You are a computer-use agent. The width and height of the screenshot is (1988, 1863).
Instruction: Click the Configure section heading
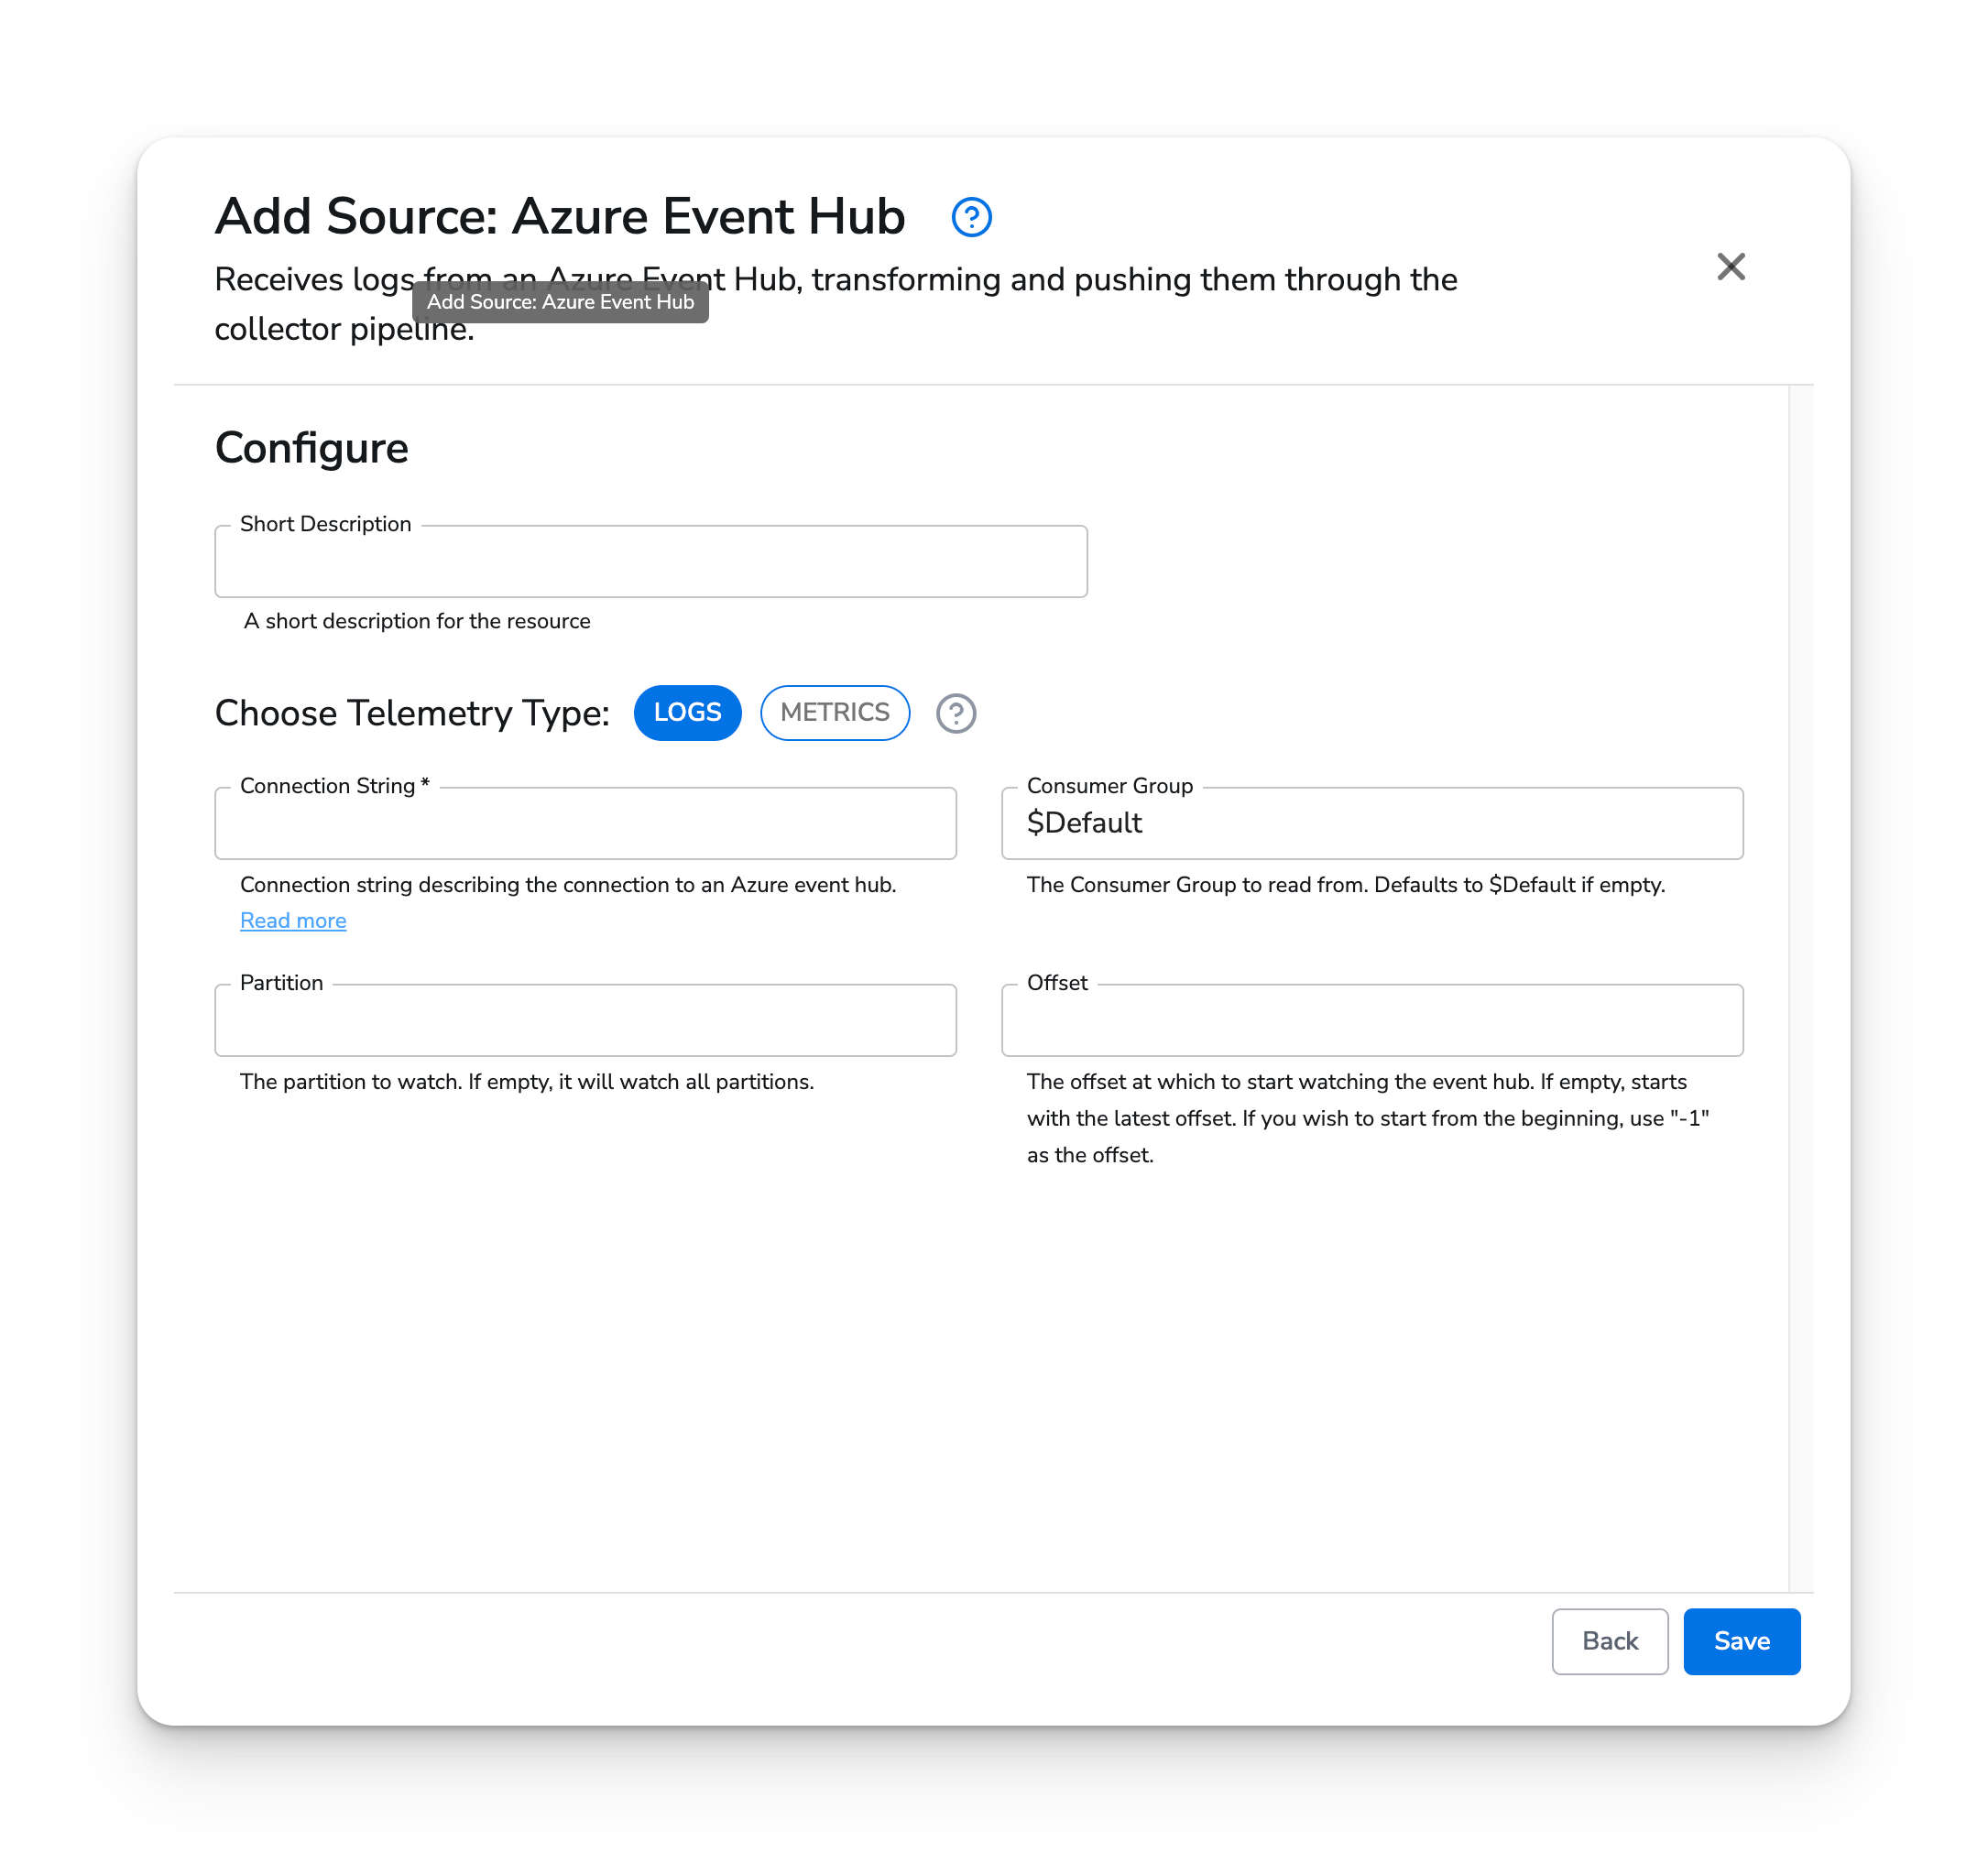point(311,447)
